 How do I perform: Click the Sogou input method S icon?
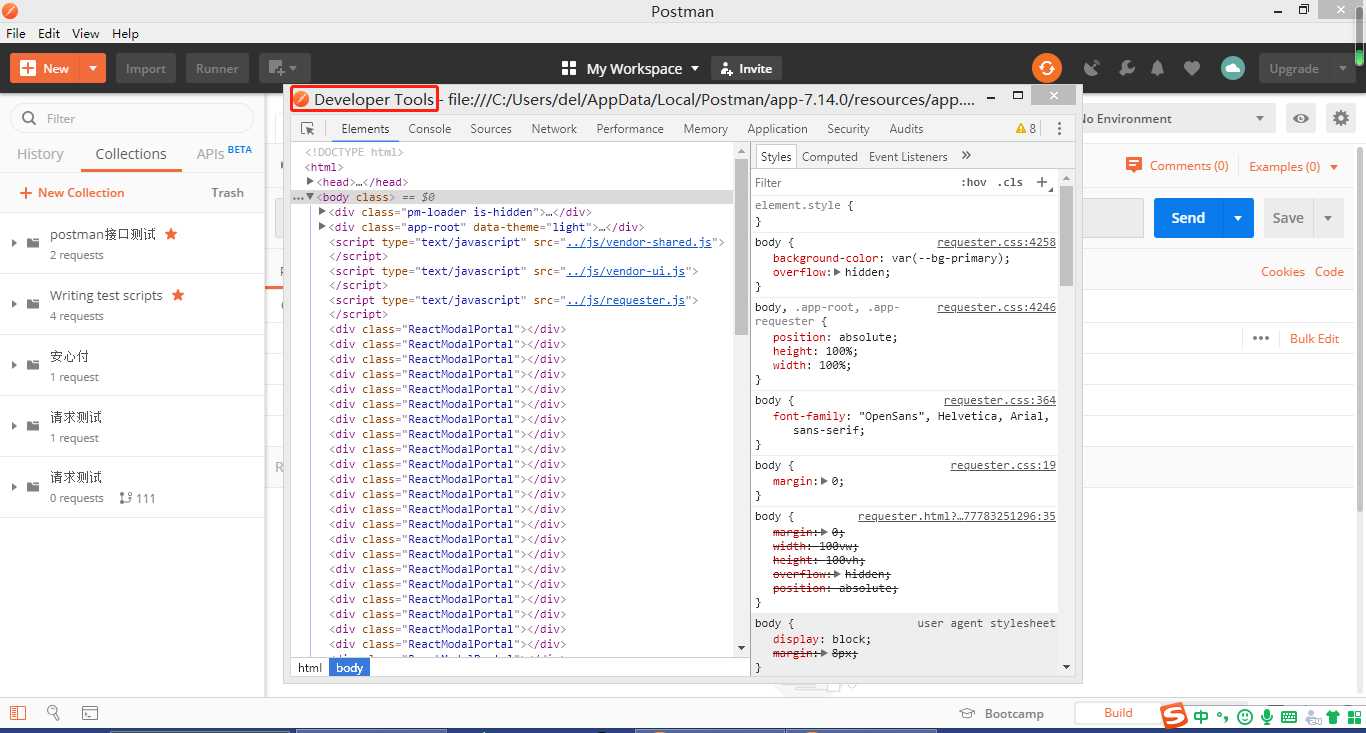[1173, 716]
